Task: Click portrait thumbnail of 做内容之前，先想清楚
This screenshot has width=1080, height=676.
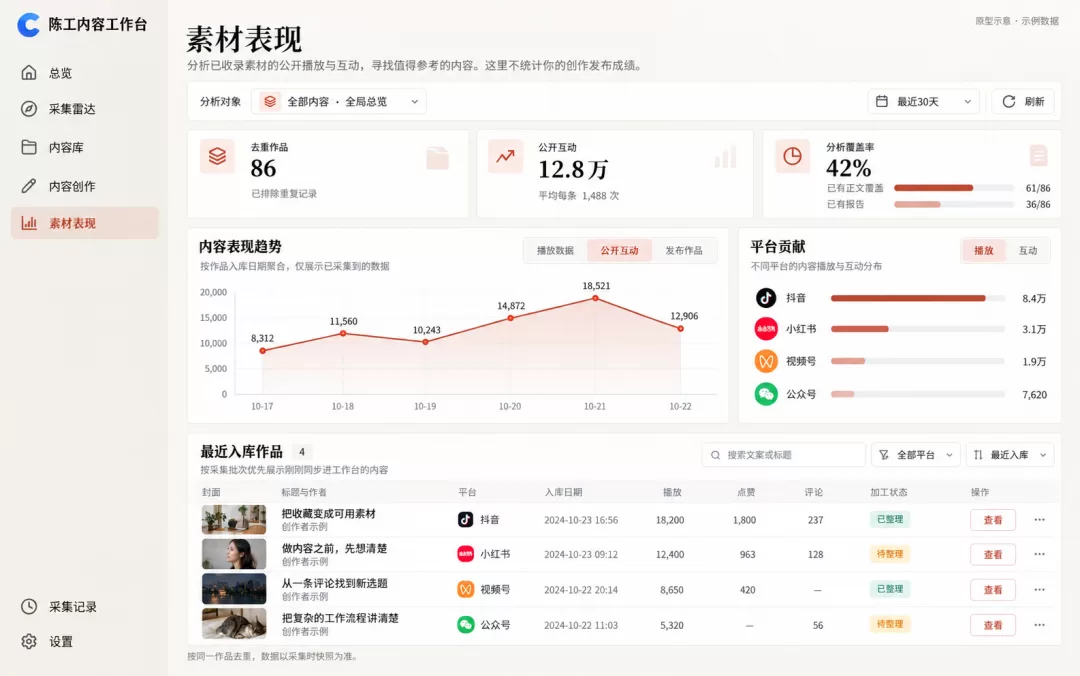Action: (233, 554)
